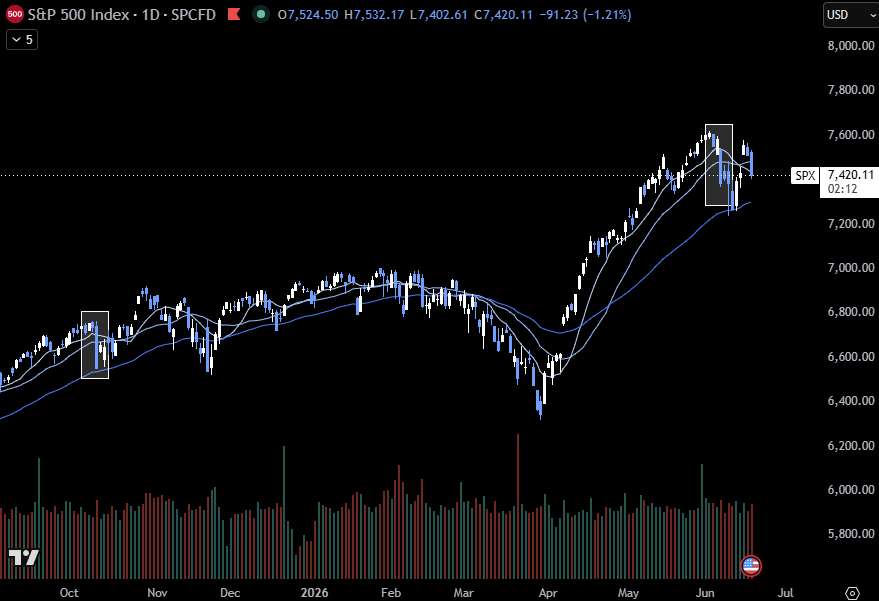Click the close value C7,420.11
Viewport: 879px width, 601px height.
coord(503,15)
